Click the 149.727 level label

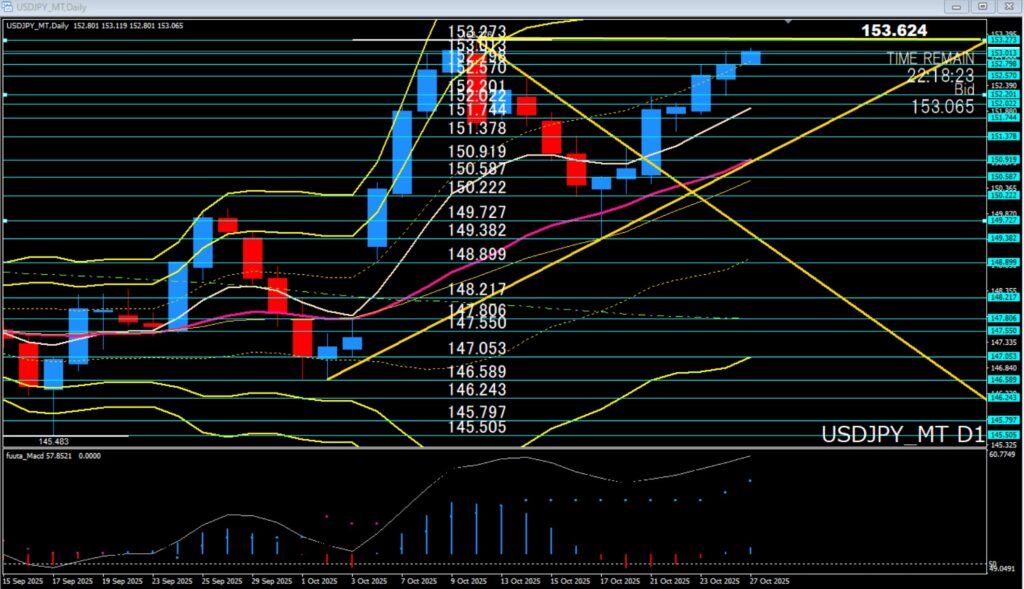[x=478, y=212]
